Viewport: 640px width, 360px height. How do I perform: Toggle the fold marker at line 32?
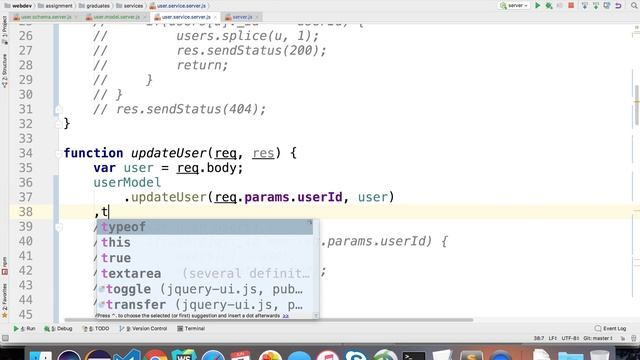pos(58,124)
